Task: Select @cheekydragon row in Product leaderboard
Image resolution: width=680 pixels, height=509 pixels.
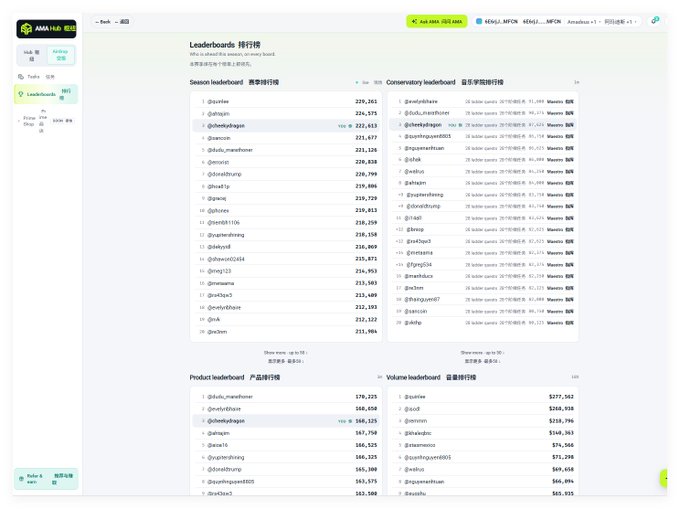Action: 286,421
